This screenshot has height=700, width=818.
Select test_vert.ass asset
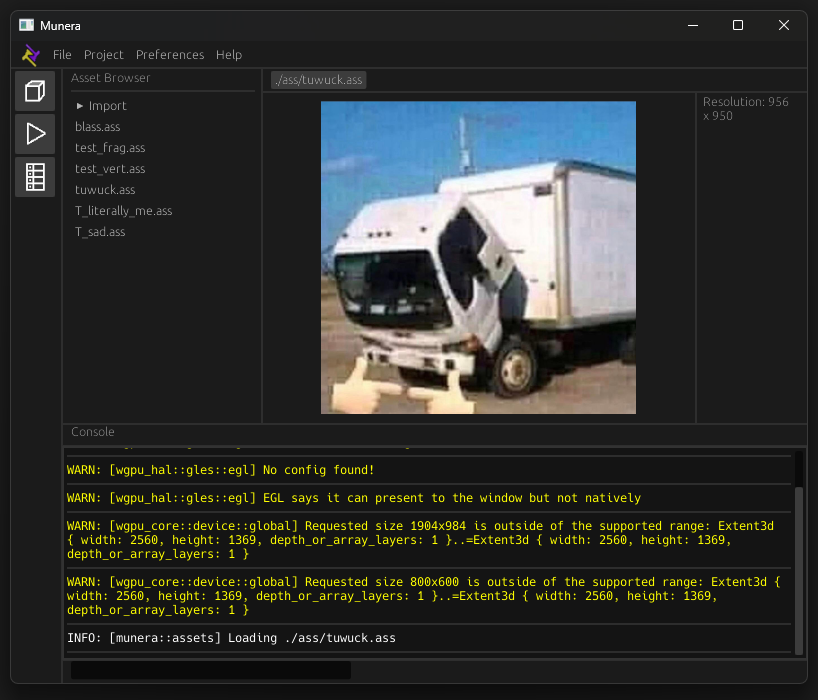click(110, 168)
